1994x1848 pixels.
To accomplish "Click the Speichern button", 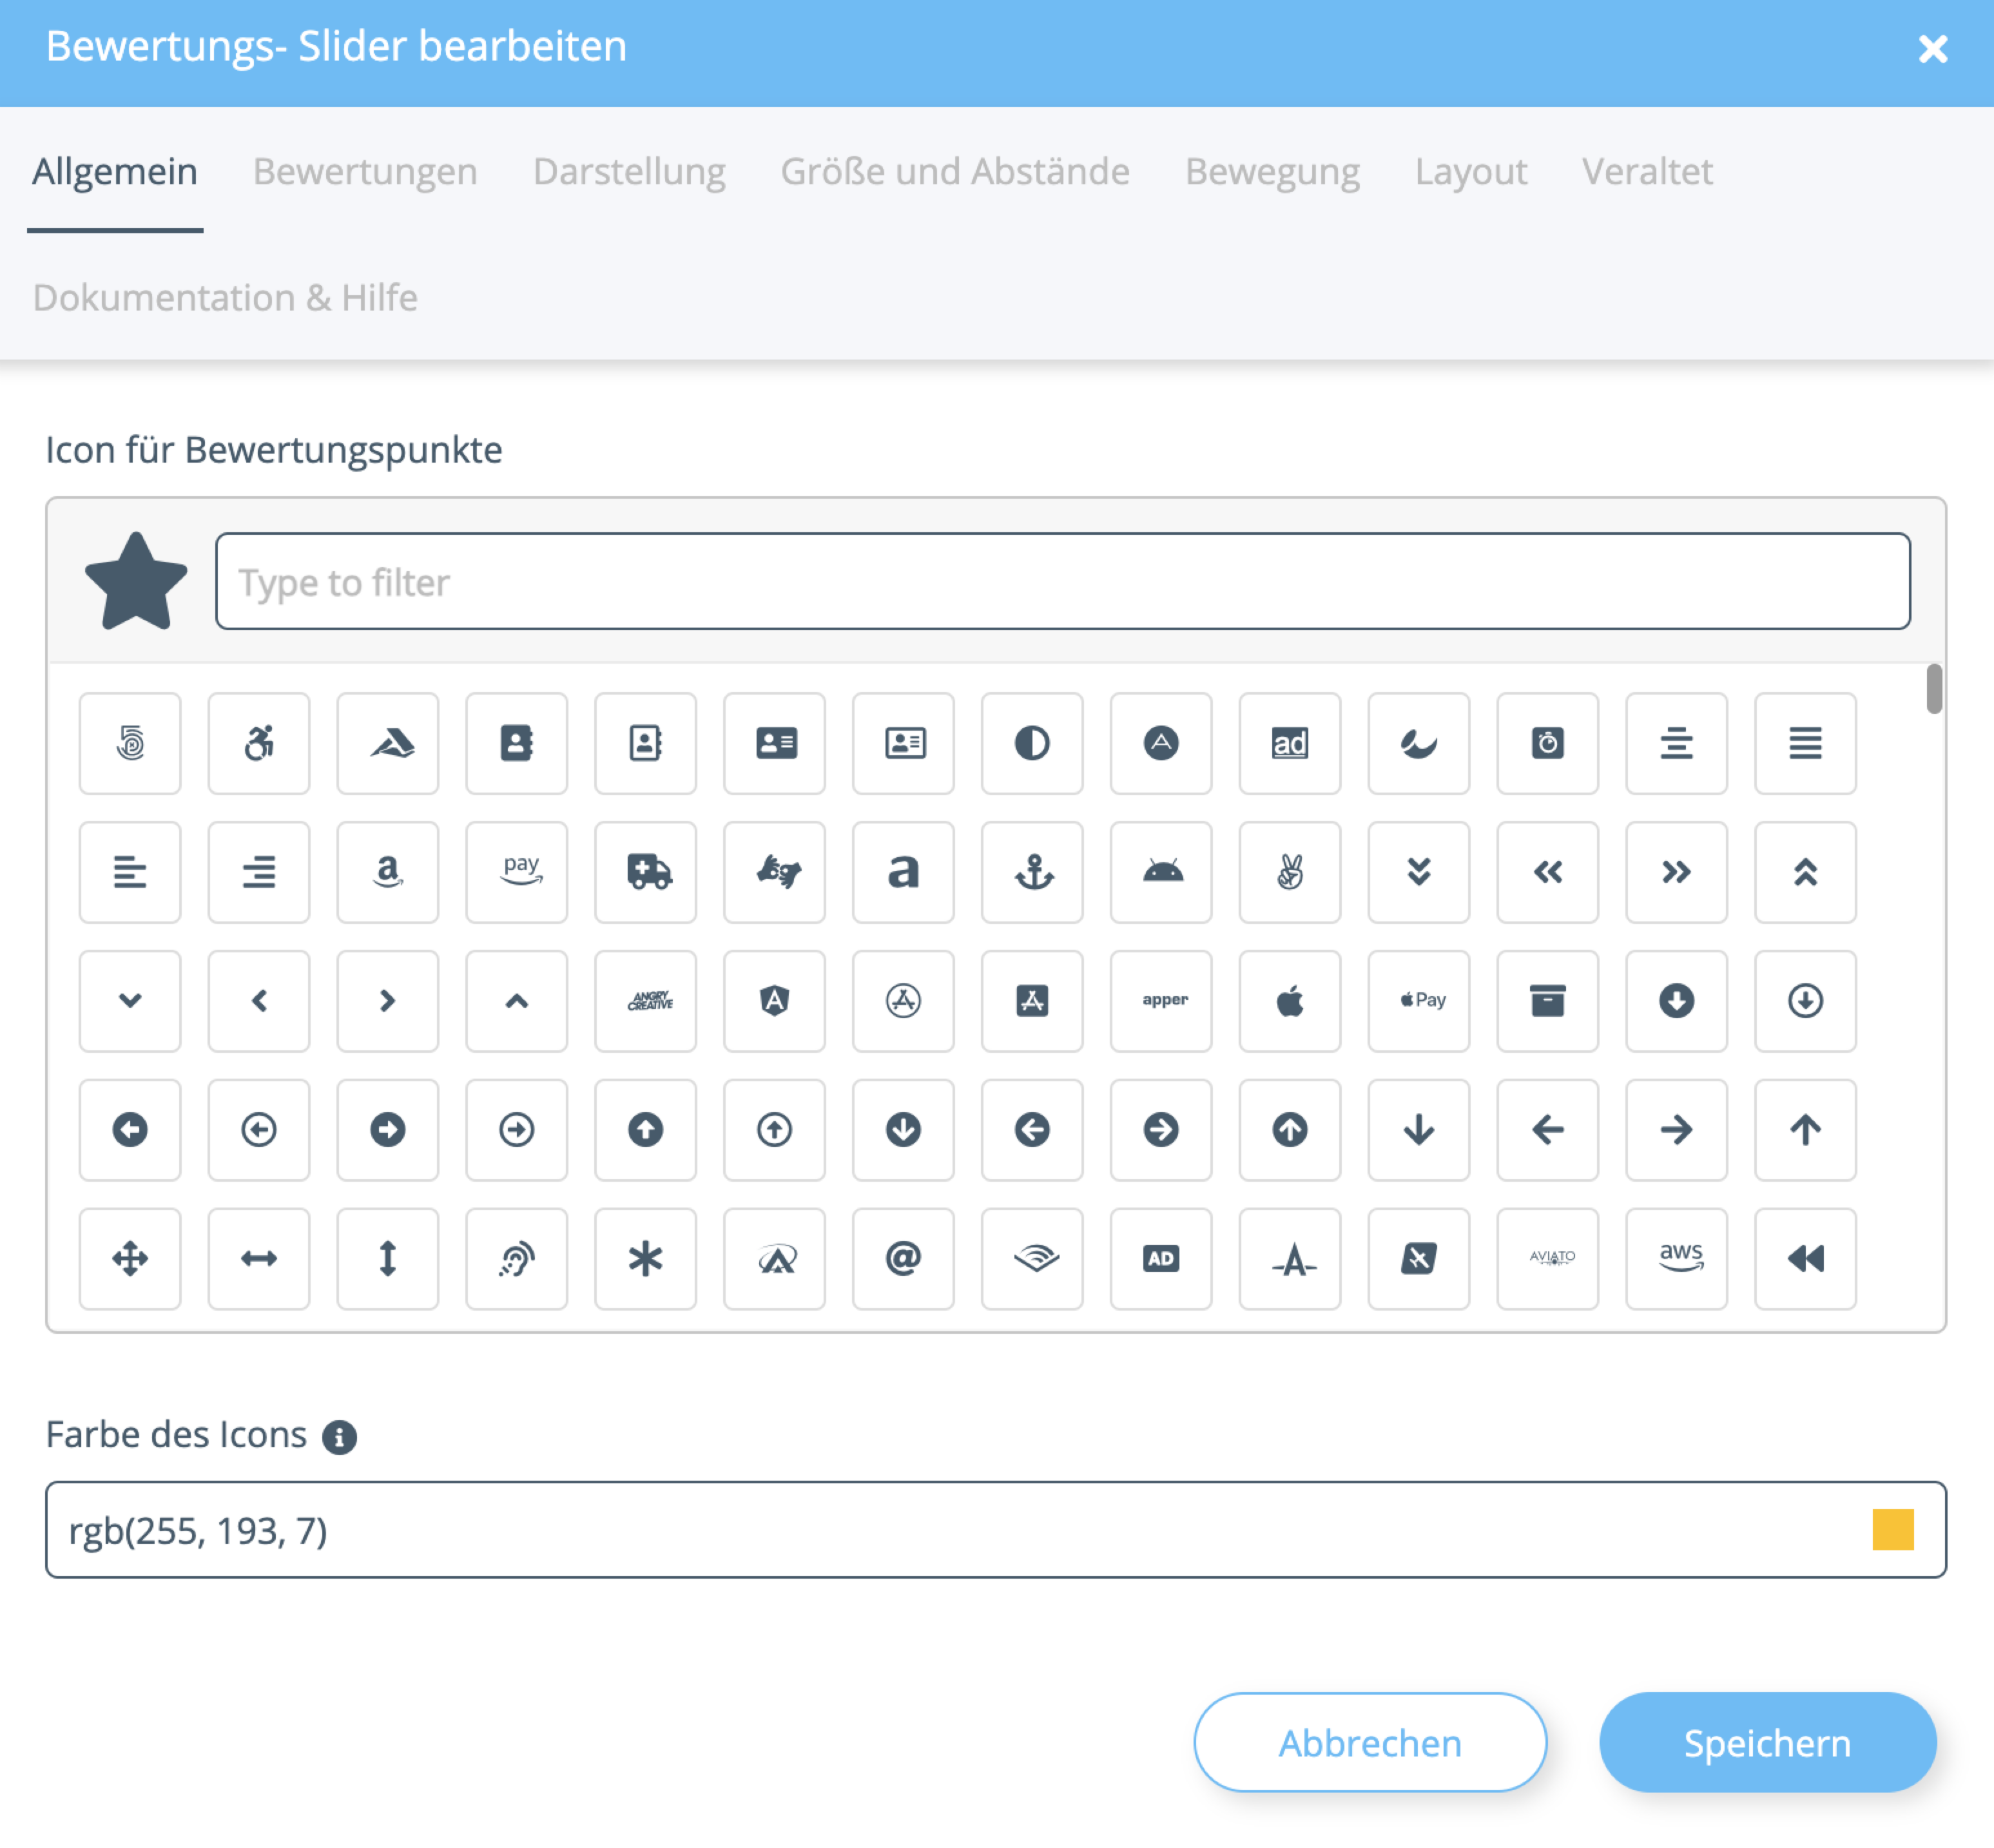I will pyautogui.click(x=1767, y=1743).
